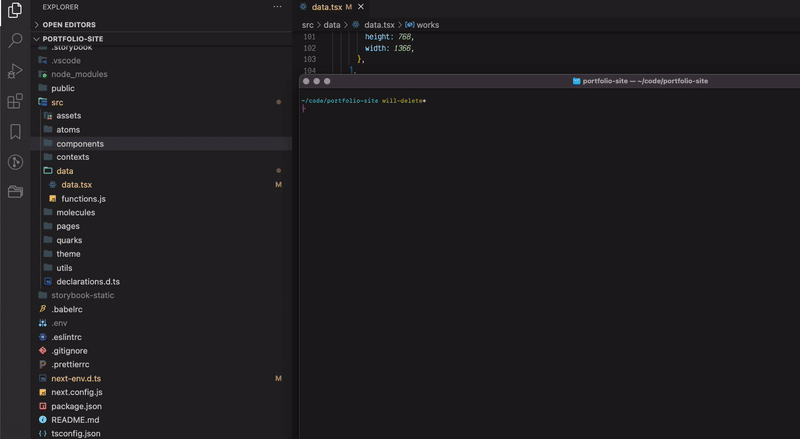Collapse the data folder
This screenshot has width=800, height=439.
[x=64, y=171]
